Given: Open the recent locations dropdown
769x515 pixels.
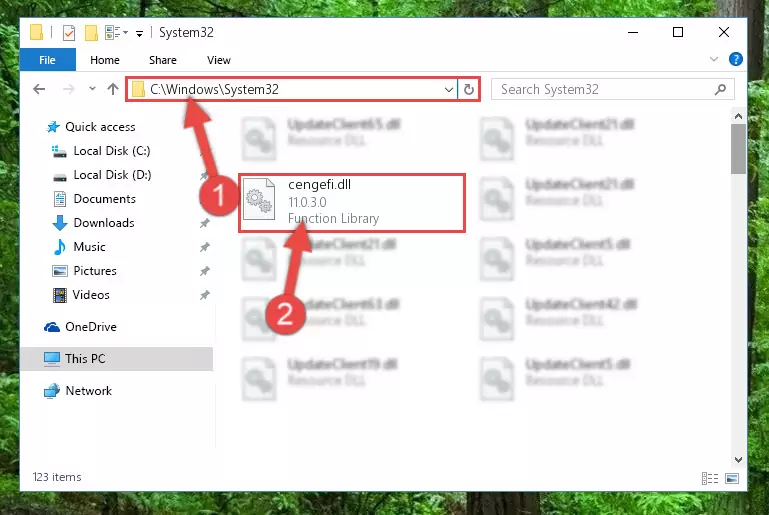Looking at the screenshot, I should pos(92,89).
